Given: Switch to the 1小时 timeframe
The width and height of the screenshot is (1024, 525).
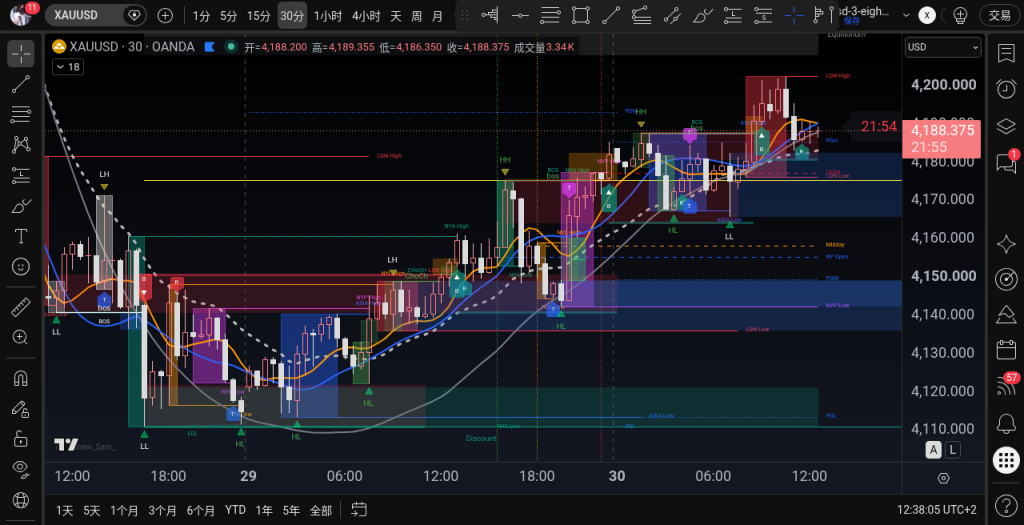Looking at the screenshot, I should [328, 16].
